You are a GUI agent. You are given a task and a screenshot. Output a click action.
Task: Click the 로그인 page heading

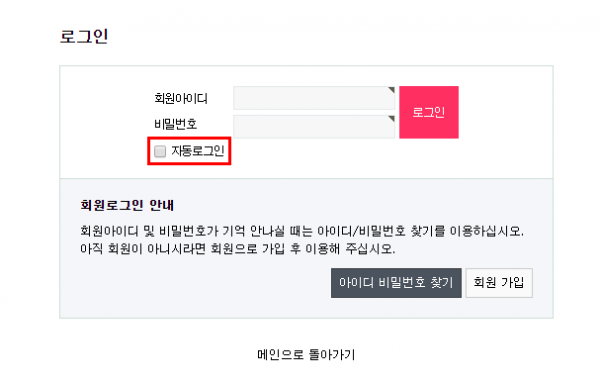pyautogui.click(x=84, y=37)
